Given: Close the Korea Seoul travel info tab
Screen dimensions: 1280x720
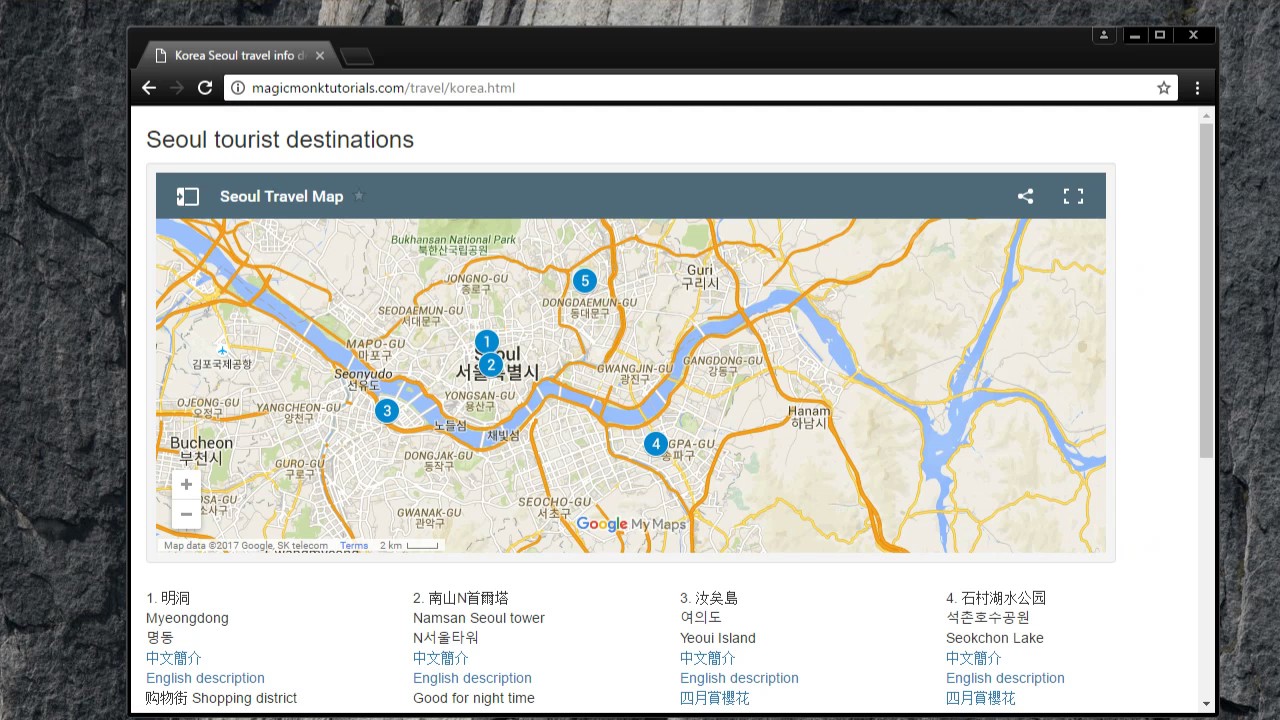Looking at the screenshot, I should click(320, 56).
